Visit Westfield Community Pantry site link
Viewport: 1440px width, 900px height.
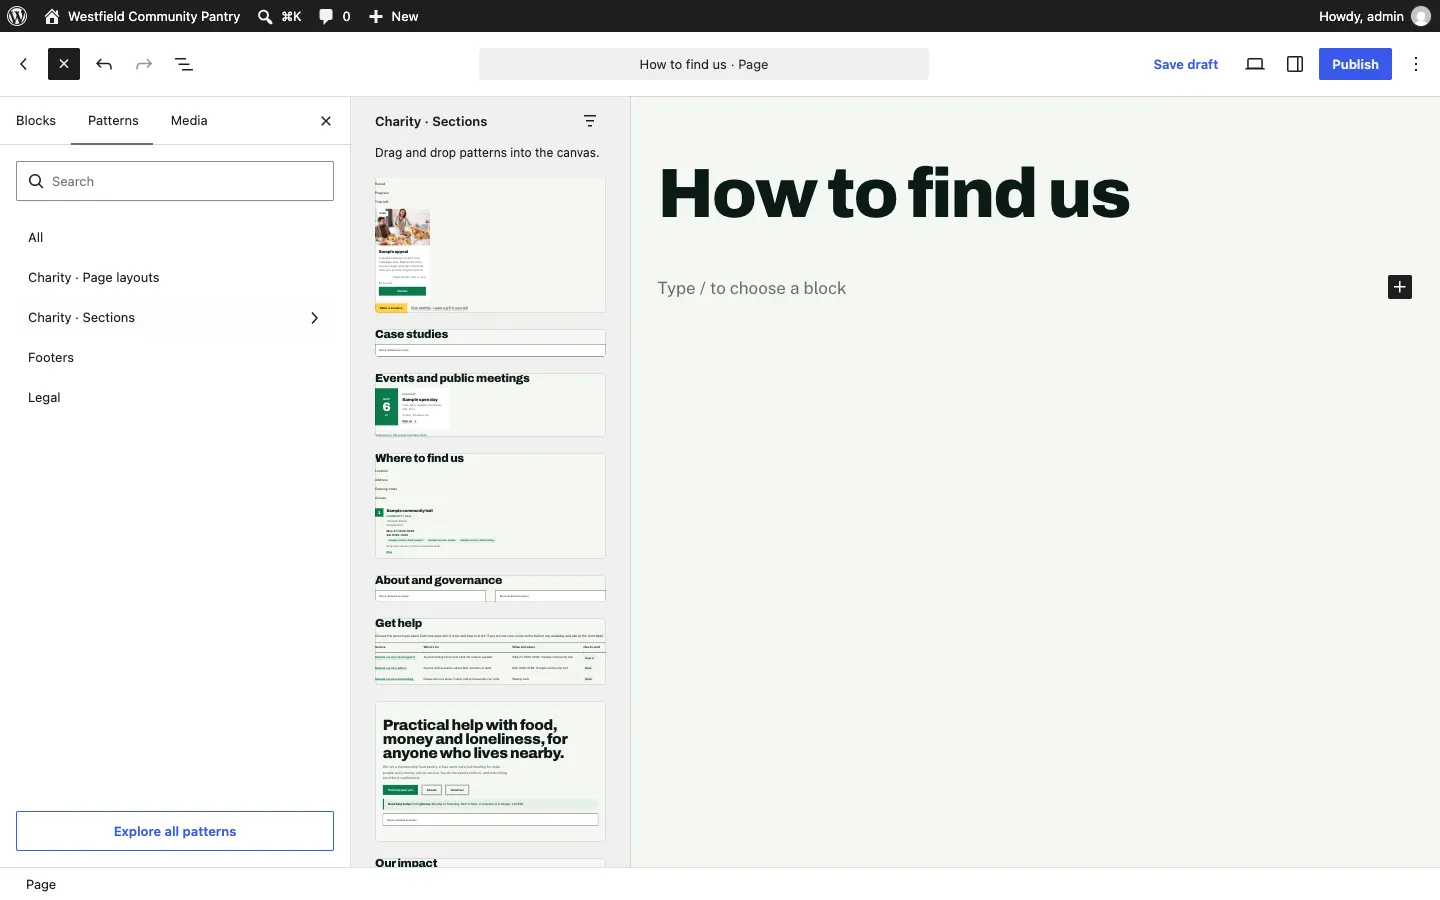(x=143, y=16)
